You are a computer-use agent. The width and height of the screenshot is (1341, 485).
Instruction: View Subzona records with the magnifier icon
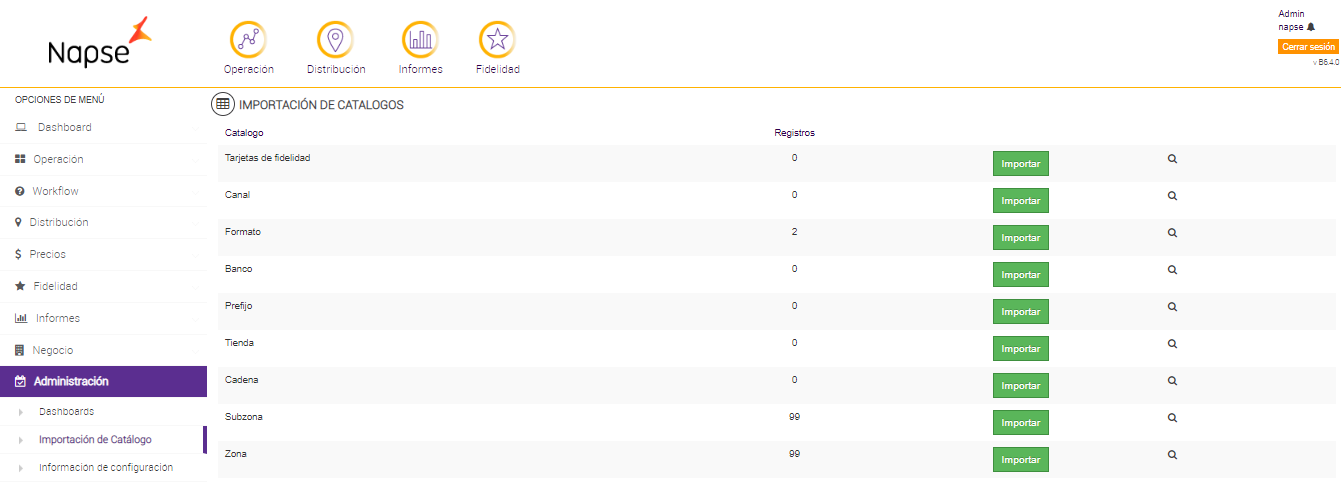coord(1172,418)
